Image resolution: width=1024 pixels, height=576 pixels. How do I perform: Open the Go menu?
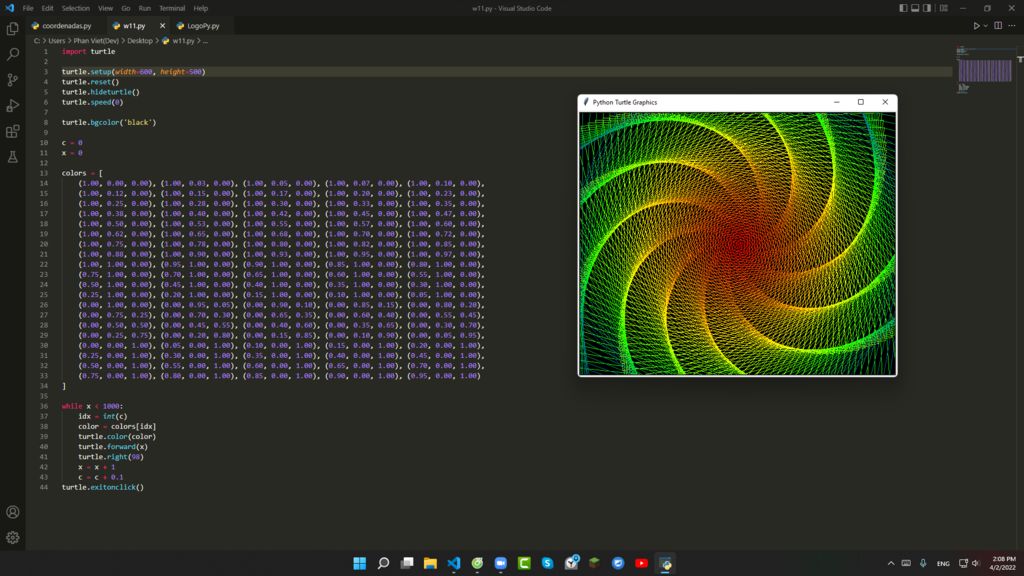click(125, 8)
